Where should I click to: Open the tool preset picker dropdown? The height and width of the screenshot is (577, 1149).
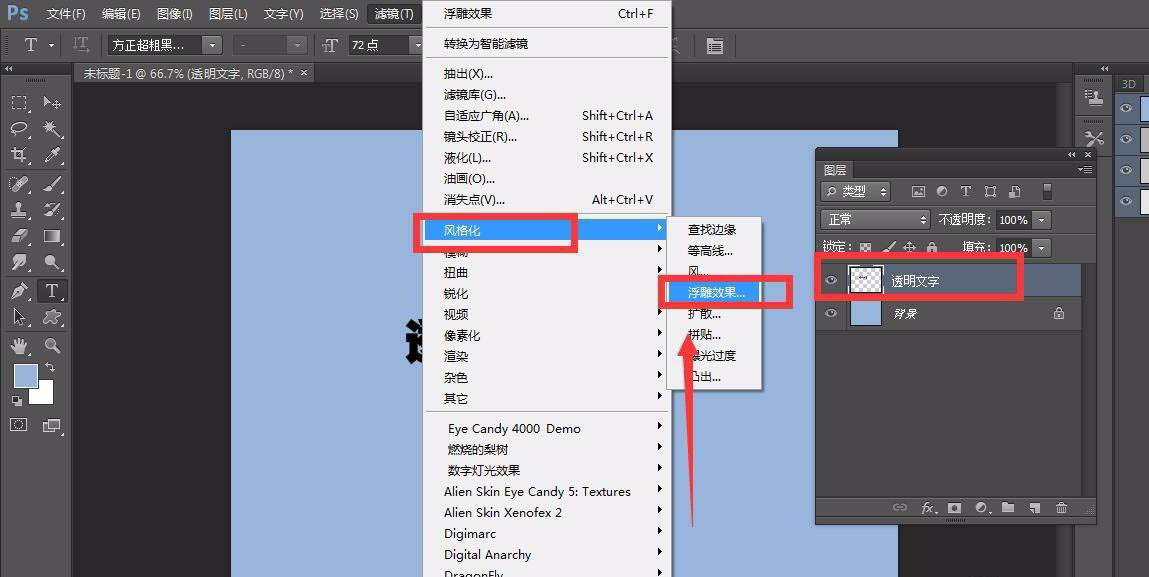click(51, 45)
